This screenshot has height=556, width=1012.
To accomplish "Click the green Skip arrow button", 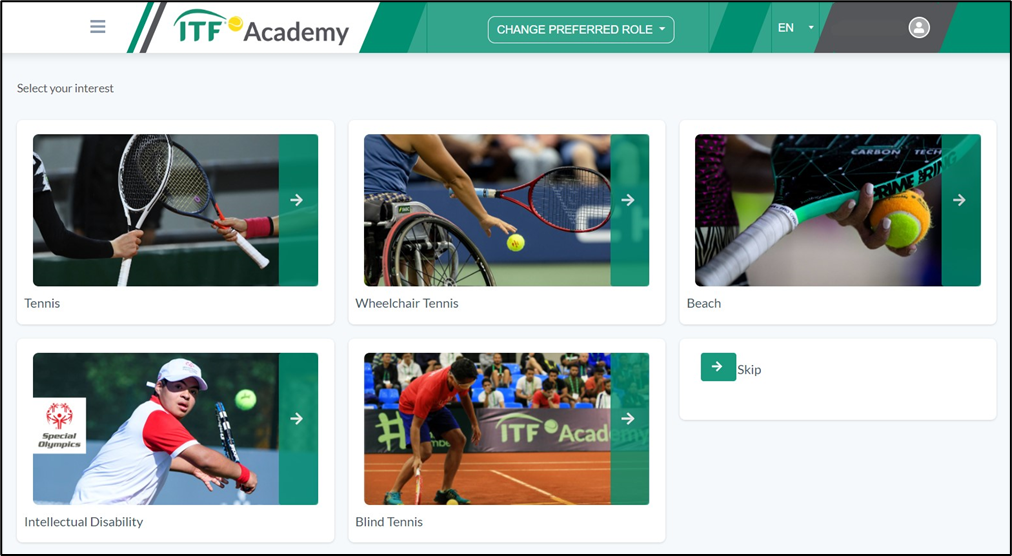I will pyautogui.click(x=718, y=367).
